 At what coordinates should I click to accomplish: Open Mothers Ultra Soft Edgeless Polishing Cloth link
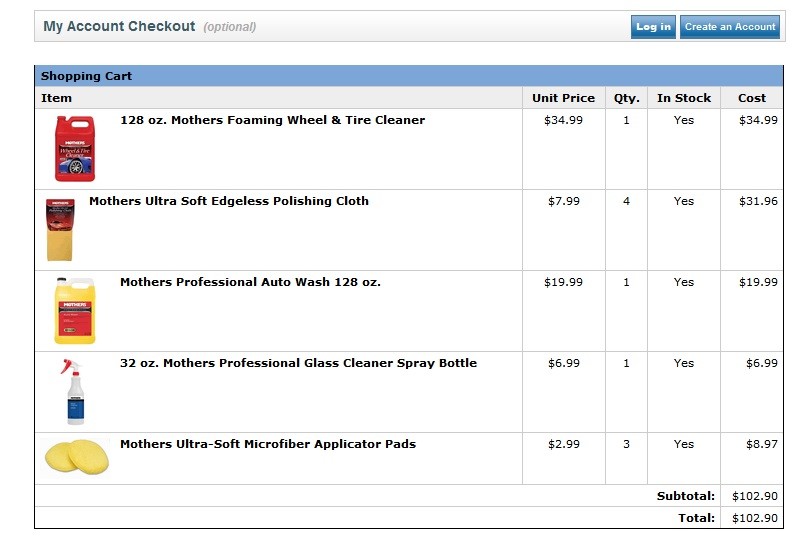pos(229,201)
